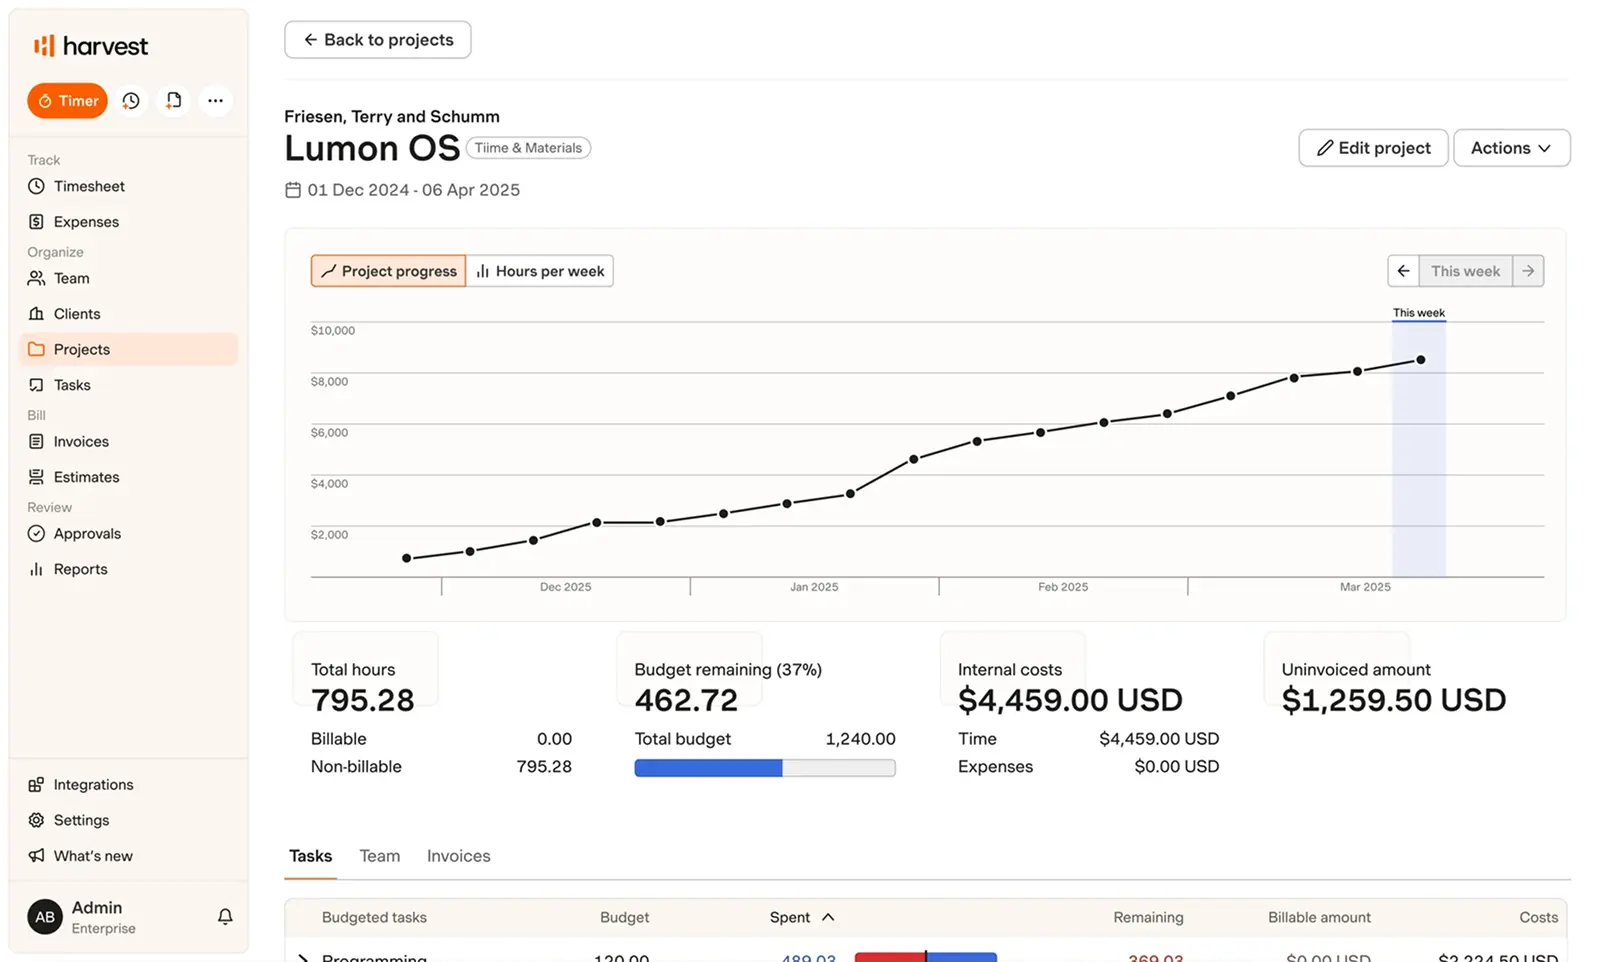Click the Harvest logo in the sidebar

90,46
